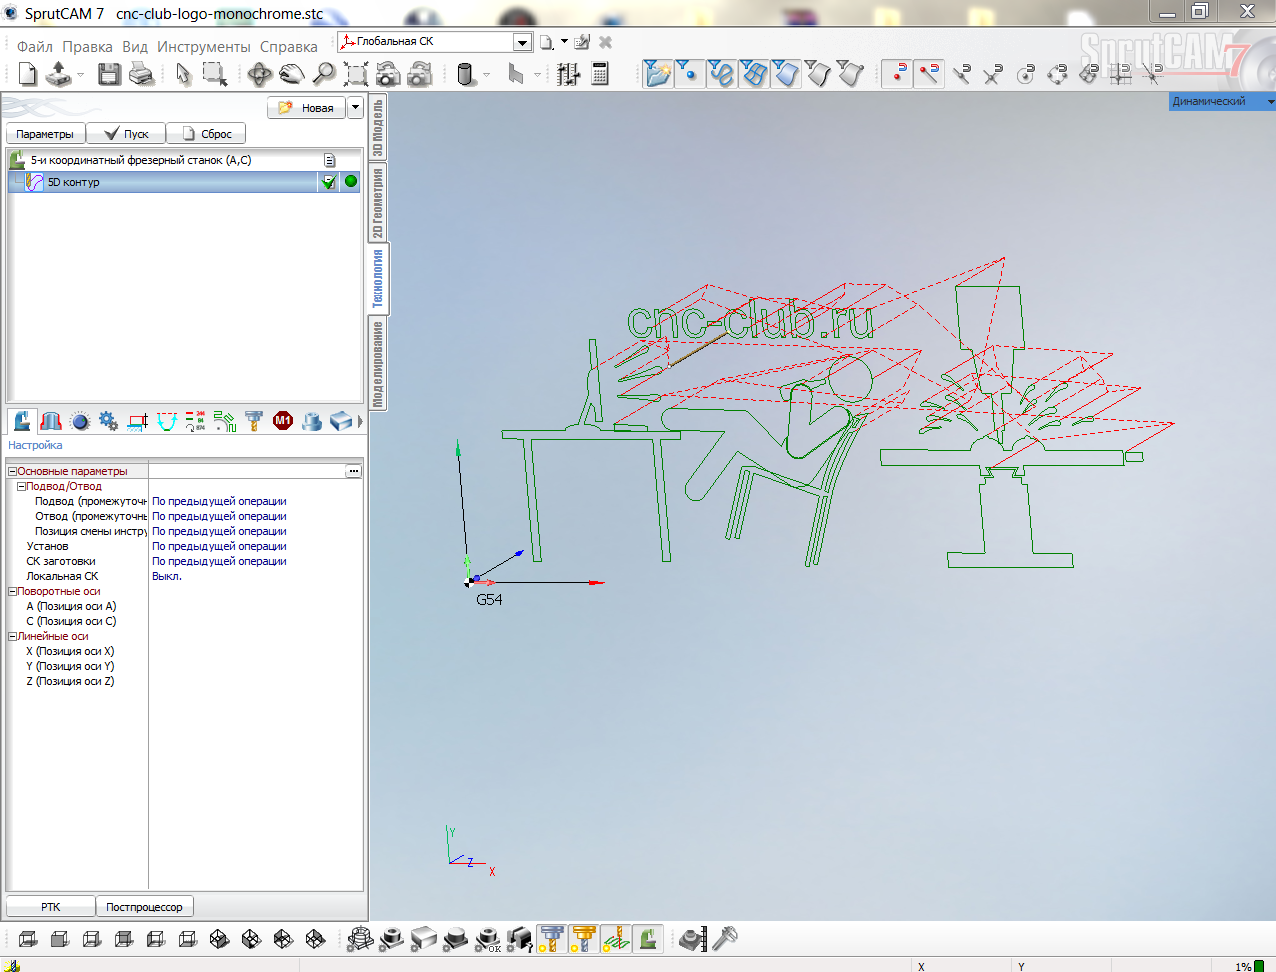
Task: Open the workpiece parameters icon in operation tabs
Action: tap(51, 421)
